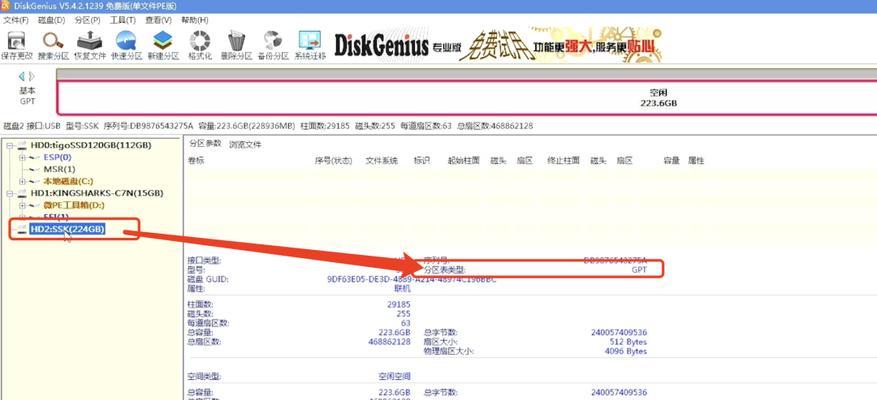Choose the 格式化 (Format) toolbar icon
877x400 pixels.
[x=200, y=46]
